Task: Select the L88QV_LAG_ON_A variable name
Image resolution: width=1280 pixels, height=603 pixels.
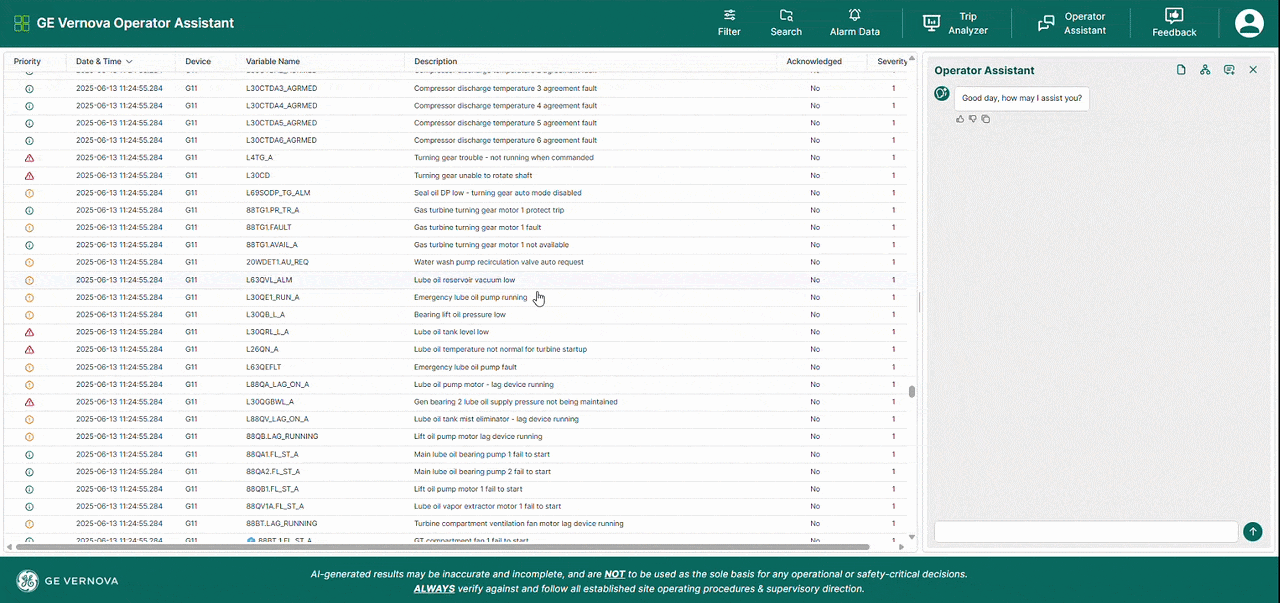Action: pos(277,419)
